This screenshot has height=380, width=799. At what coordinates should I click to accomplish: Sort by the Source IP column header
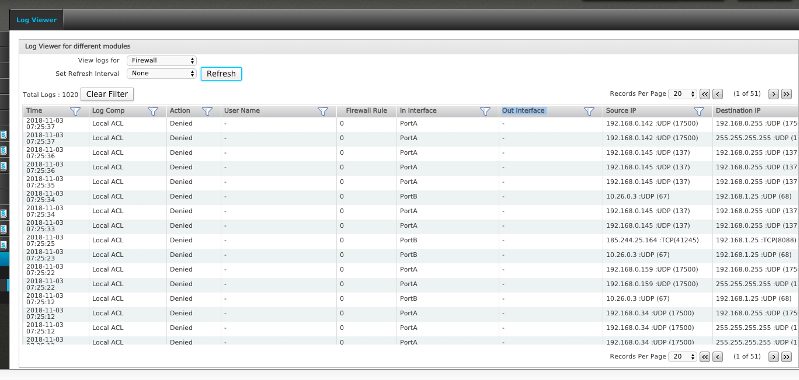[x=621, y=111]
